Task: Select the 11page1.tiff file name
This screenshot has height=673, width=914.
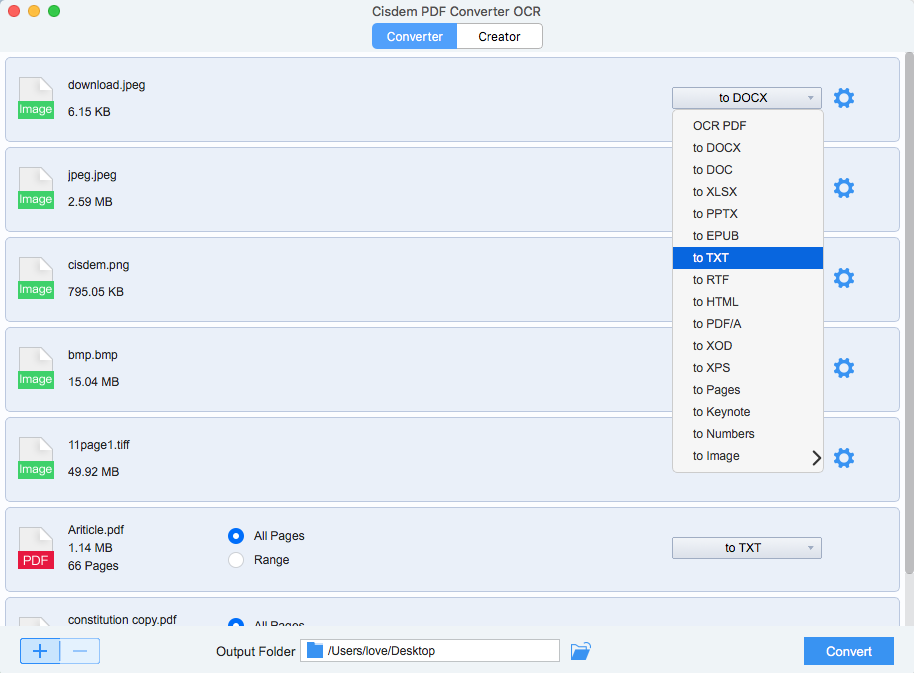Action: tap(99, 445)
